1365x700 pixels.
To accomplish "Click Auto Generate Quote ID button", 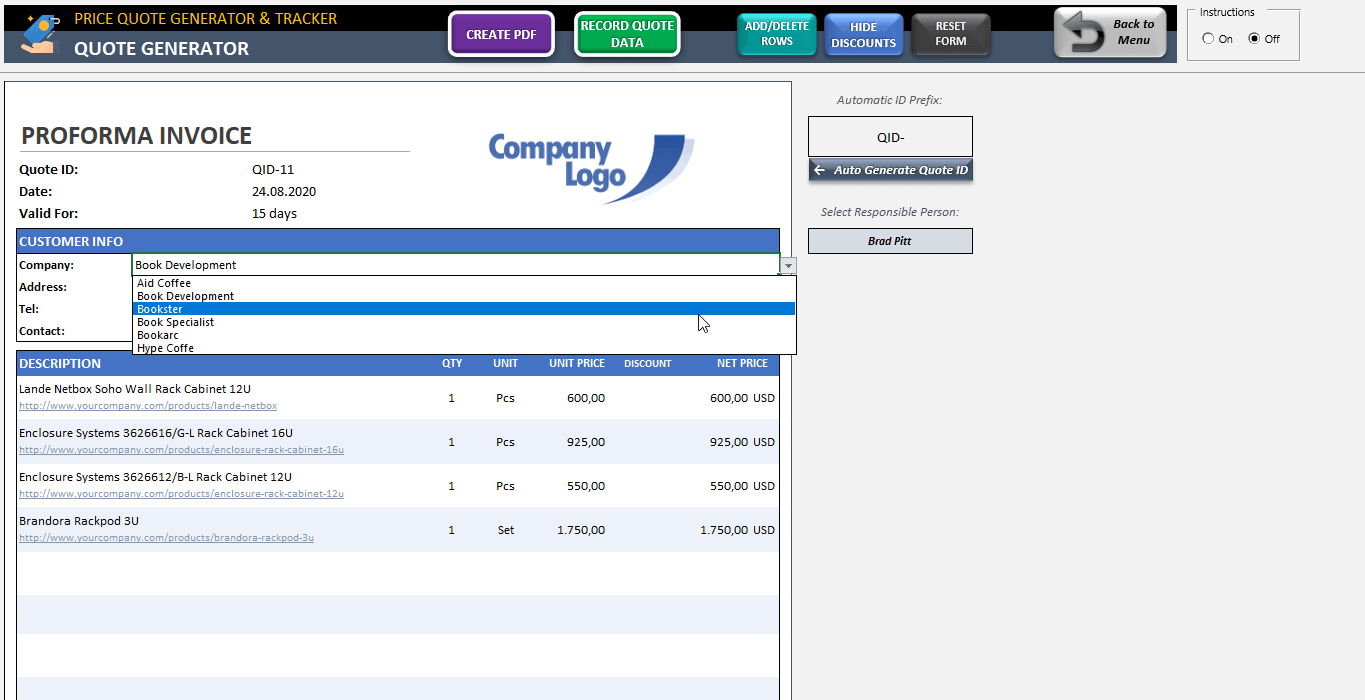I will pos(890,170).
